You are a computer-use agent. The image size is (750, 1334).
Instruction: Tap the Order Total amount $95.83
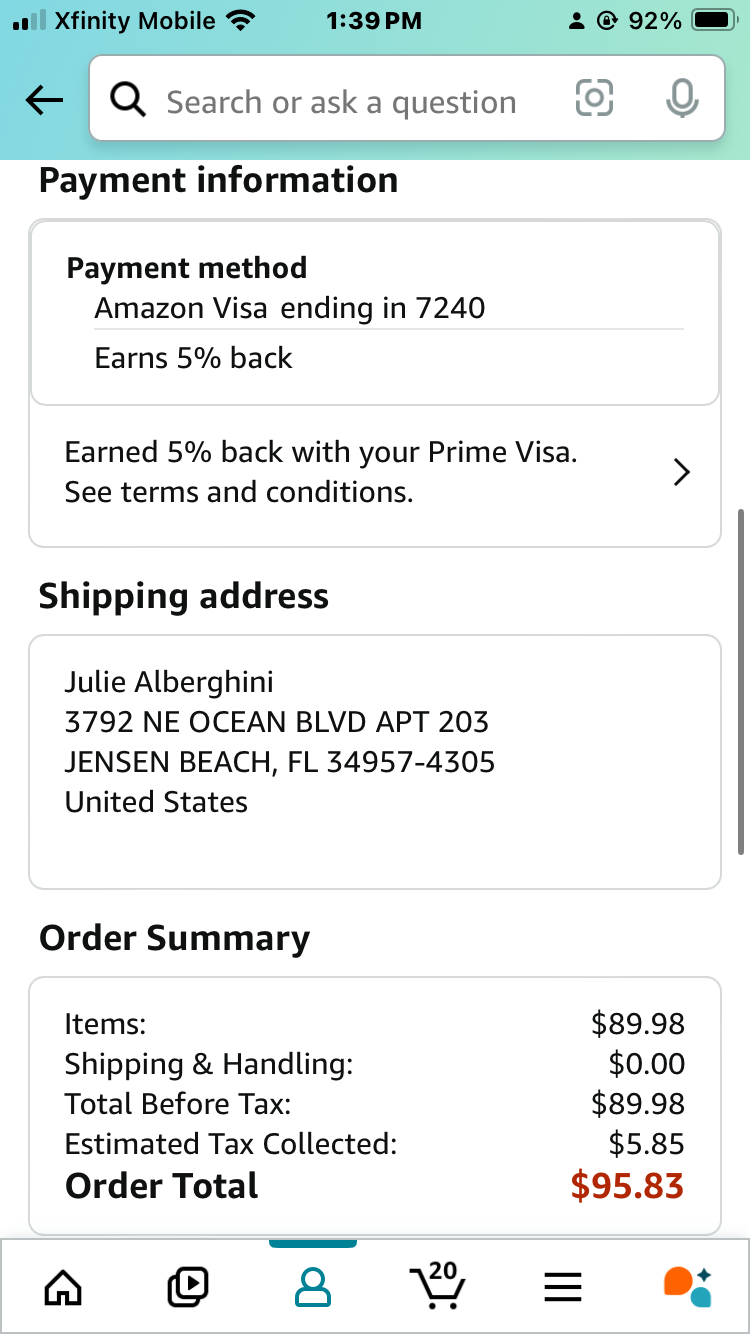(x=627, y=1186)
